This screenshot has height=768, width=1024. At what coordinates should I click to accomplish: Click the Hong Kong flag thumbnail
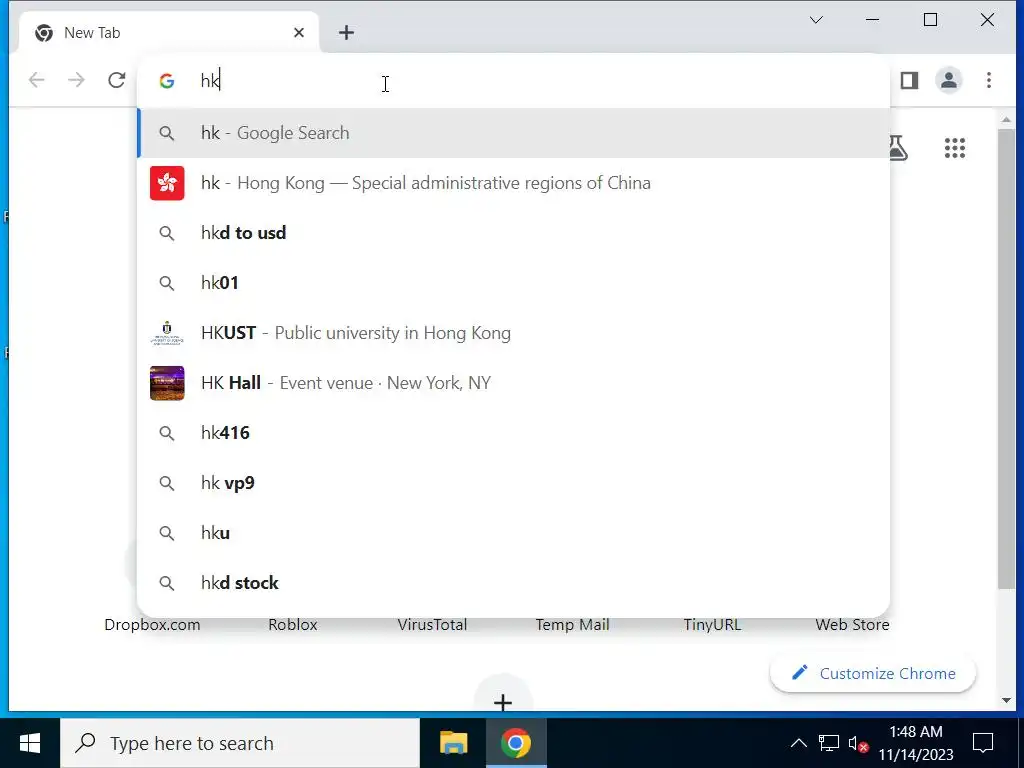tap(167, 183)
